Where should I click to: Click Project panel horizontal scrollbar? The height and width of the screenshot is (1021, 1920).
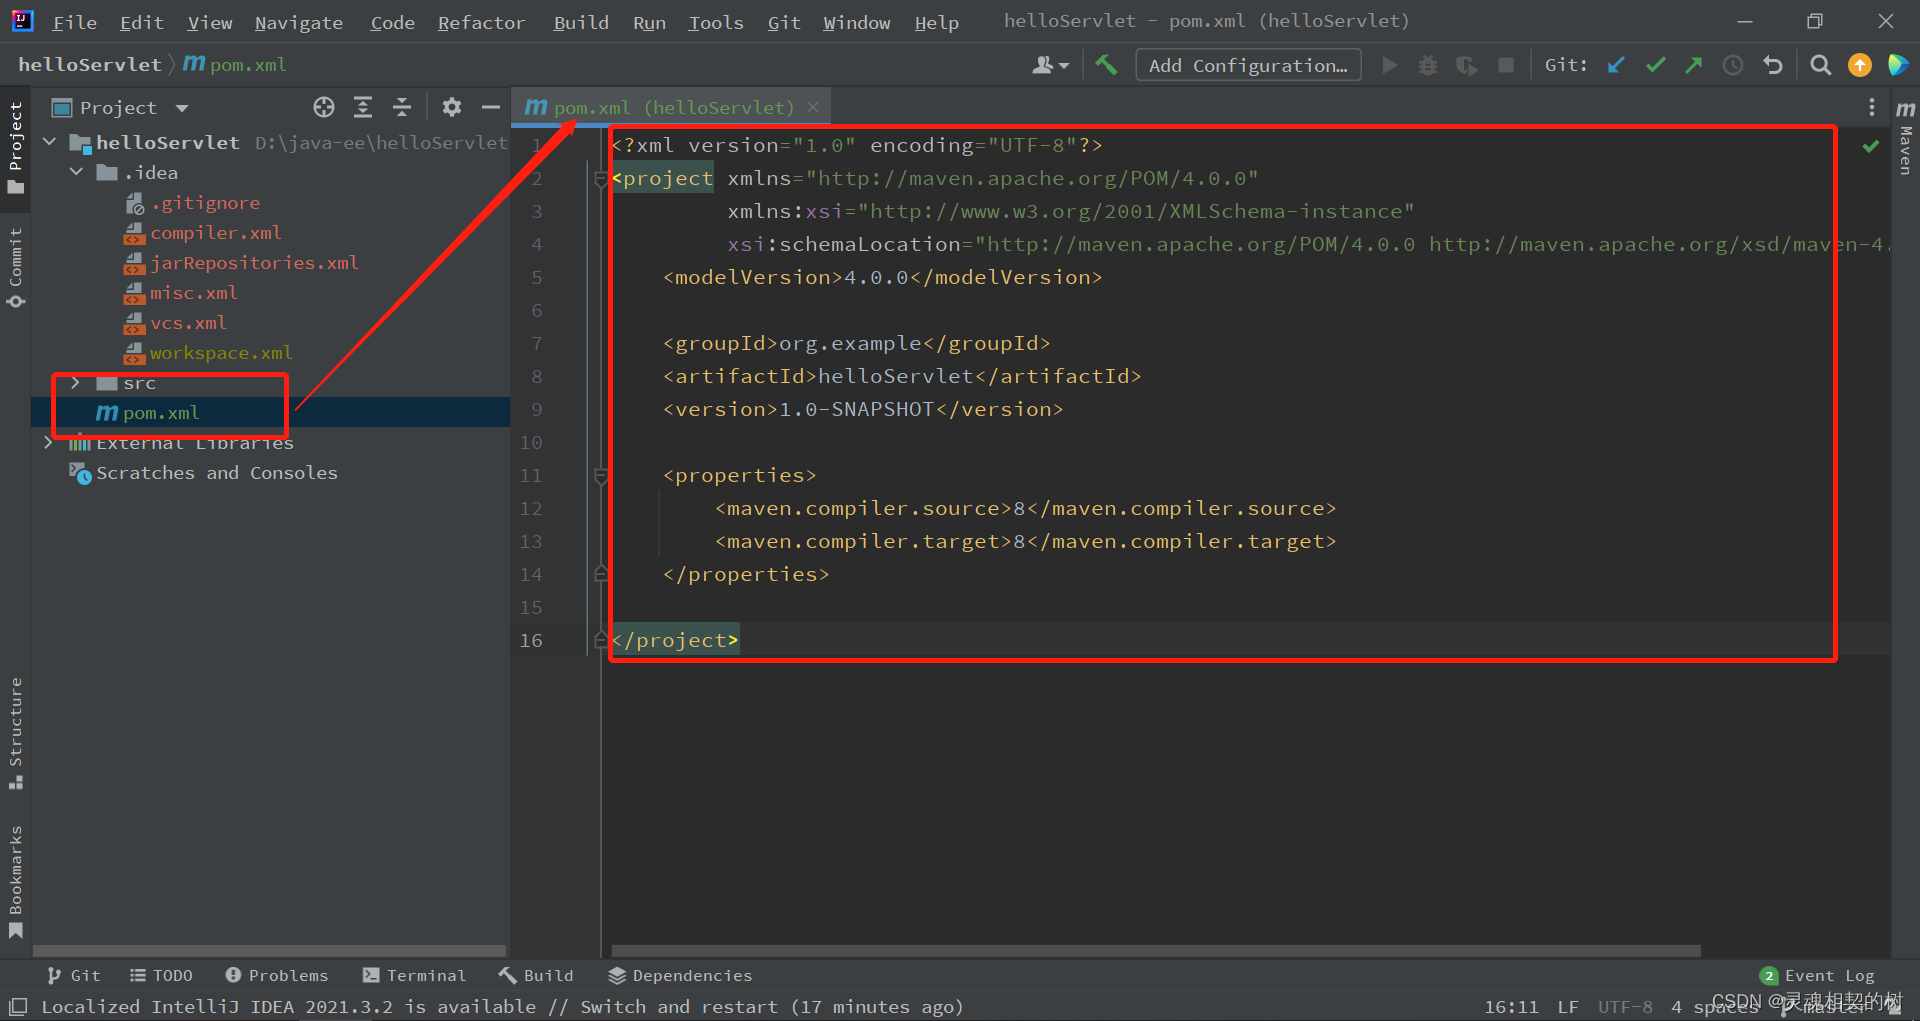[269, 950]
